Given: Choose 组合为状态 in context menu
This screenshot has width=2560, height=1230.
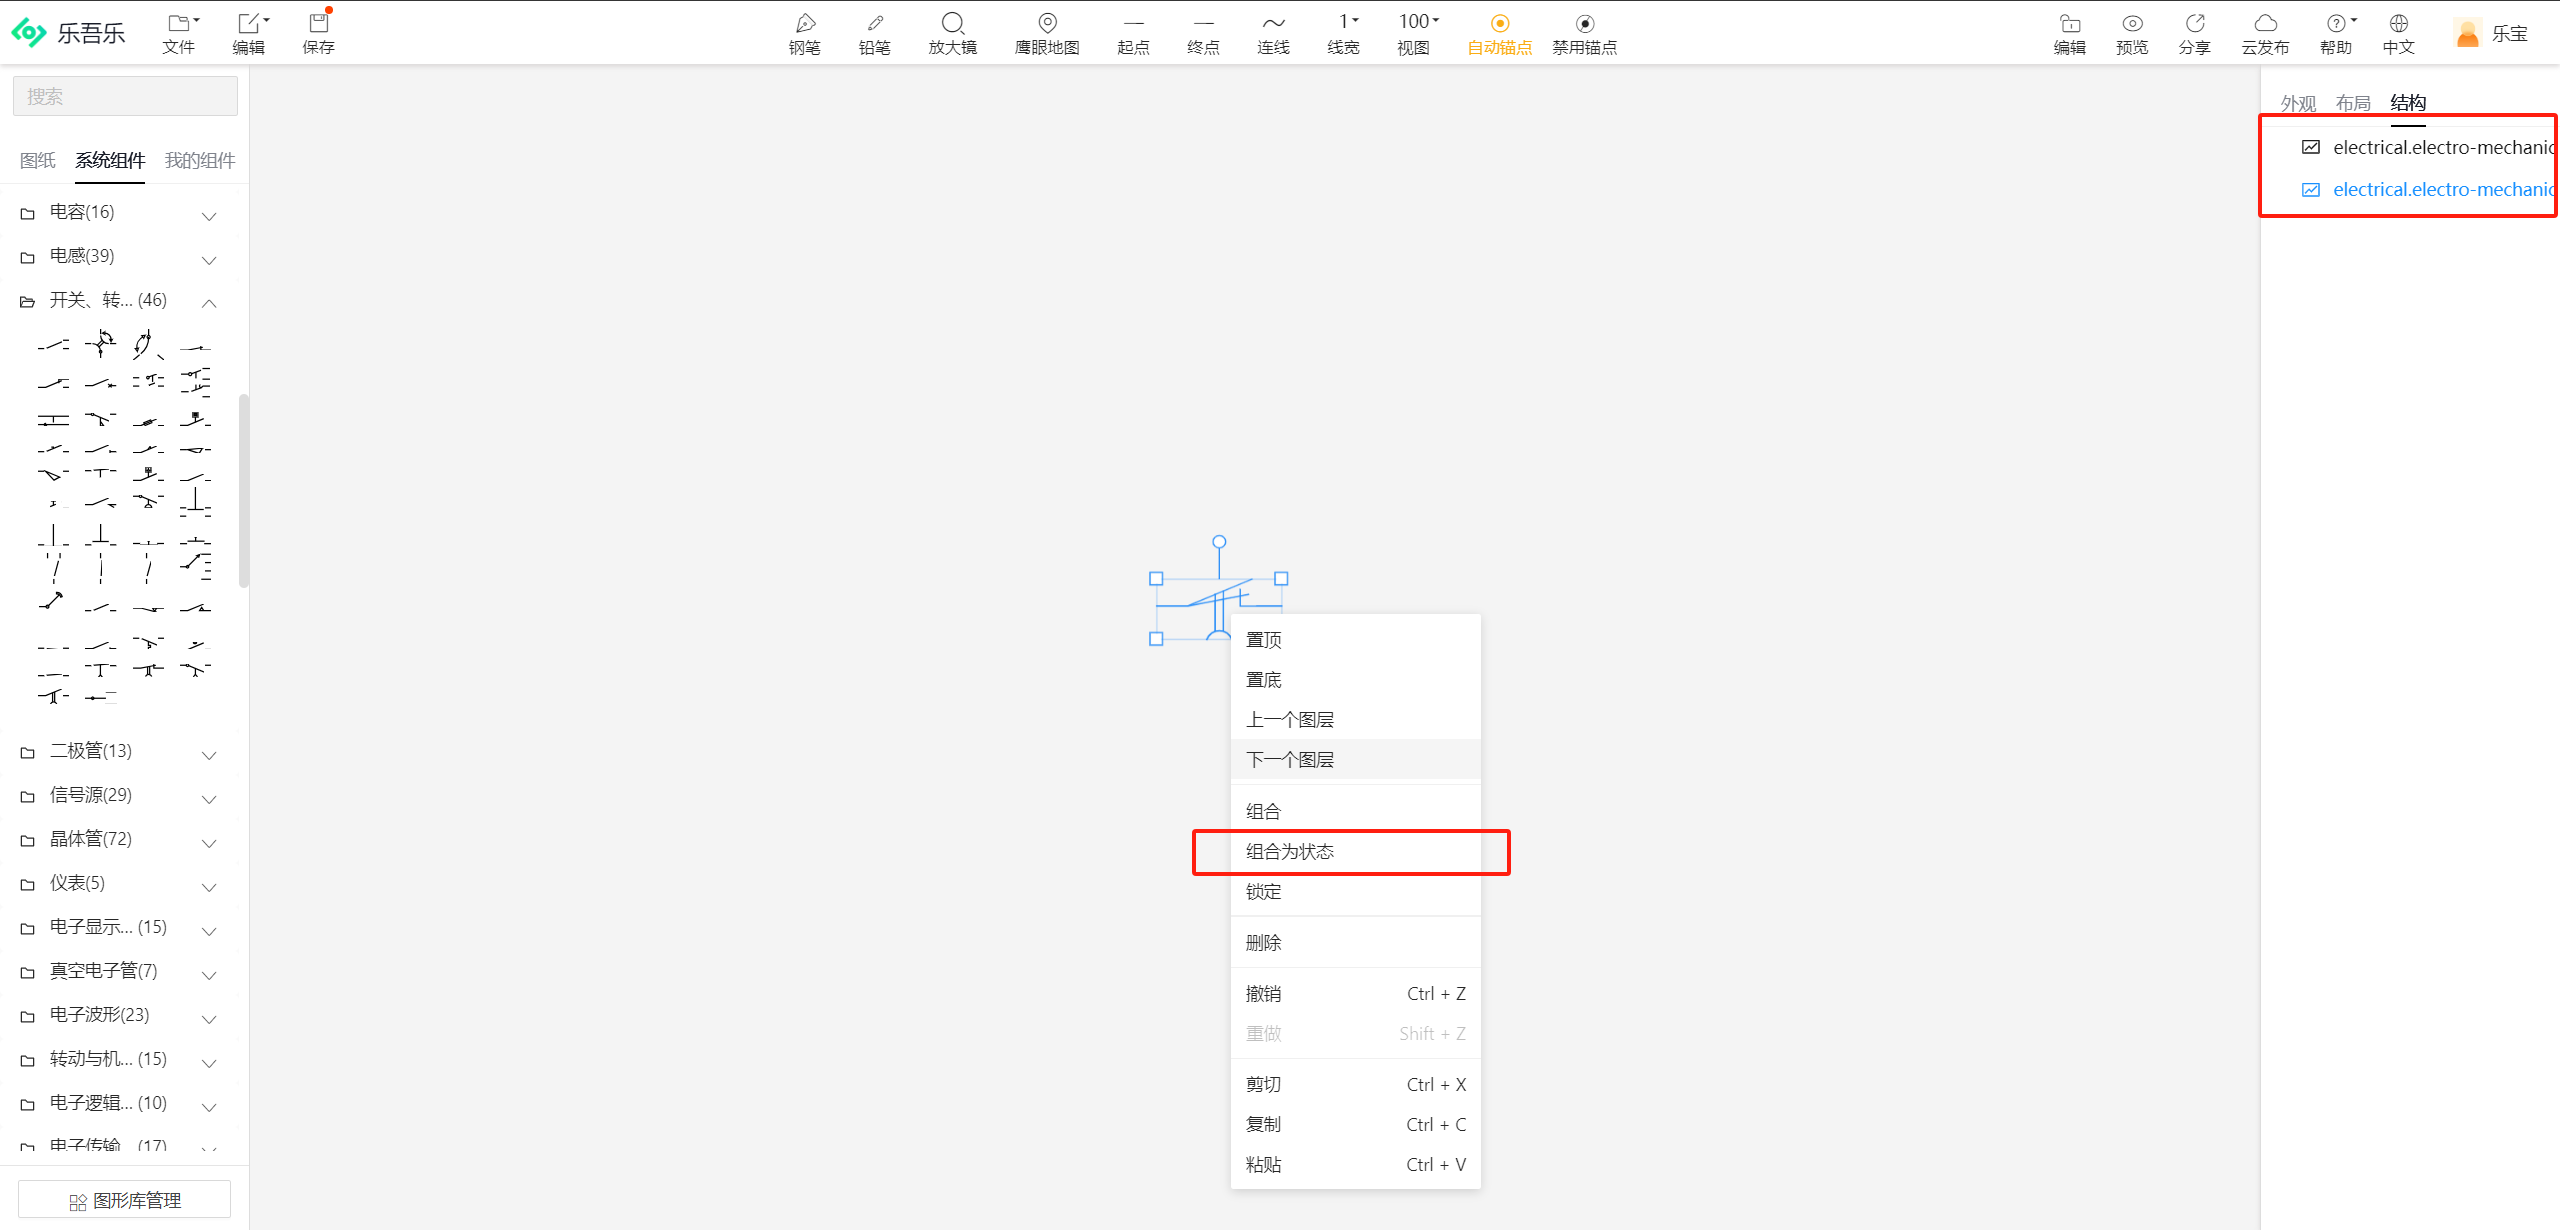Looking at the screenshot, I should 1290,852.
